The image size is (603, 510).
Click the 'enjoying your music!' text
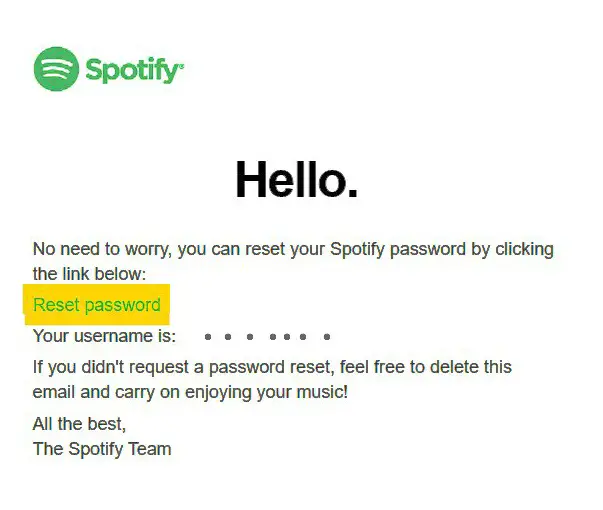(x=266, y=392)
